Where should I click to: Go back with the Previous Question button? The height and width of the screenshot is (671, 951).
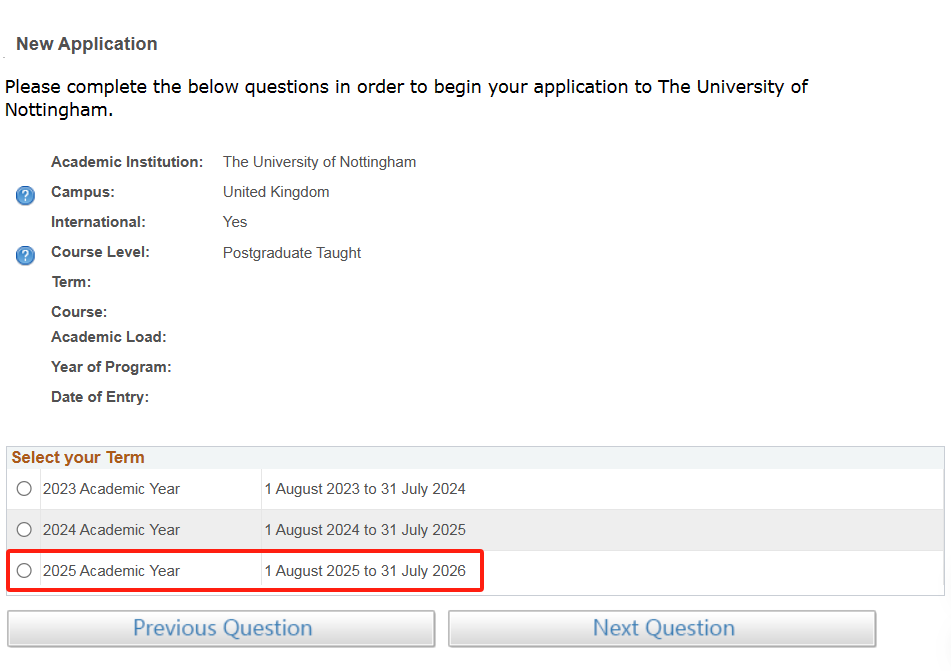(221, 629)
